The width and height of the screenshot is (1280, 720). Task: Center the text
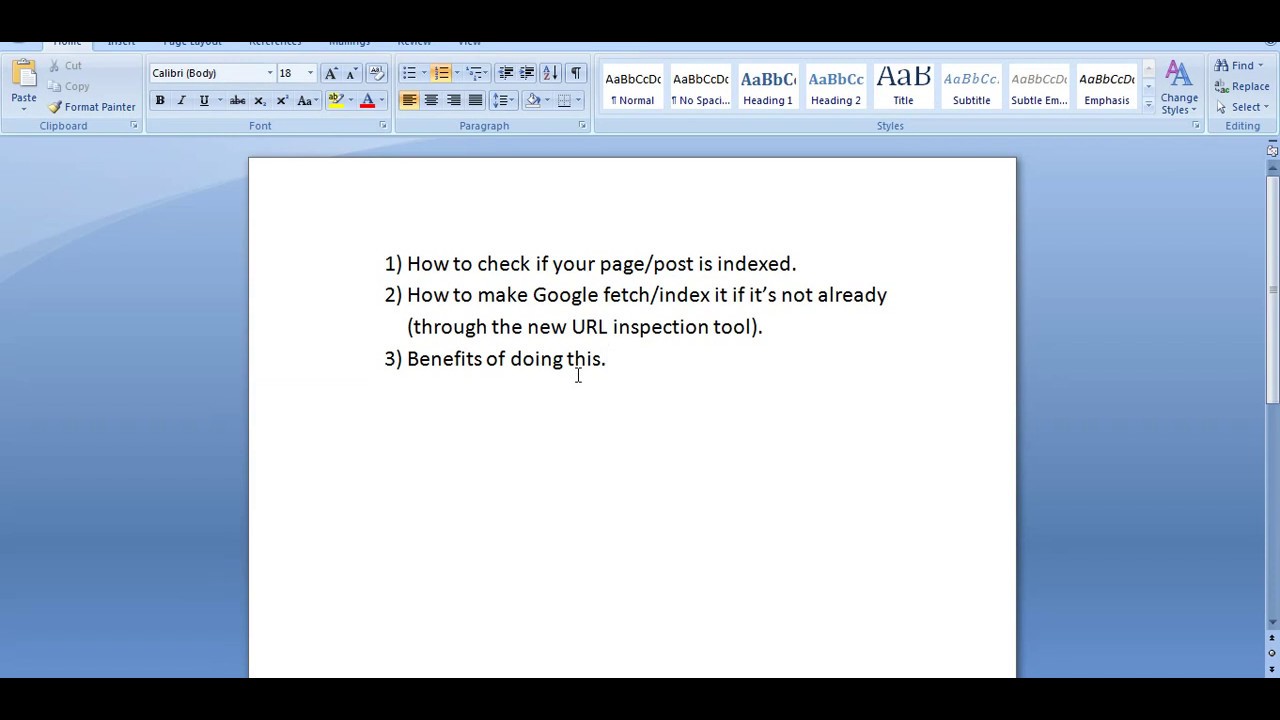pyautogui.click(x=431, y=100)
